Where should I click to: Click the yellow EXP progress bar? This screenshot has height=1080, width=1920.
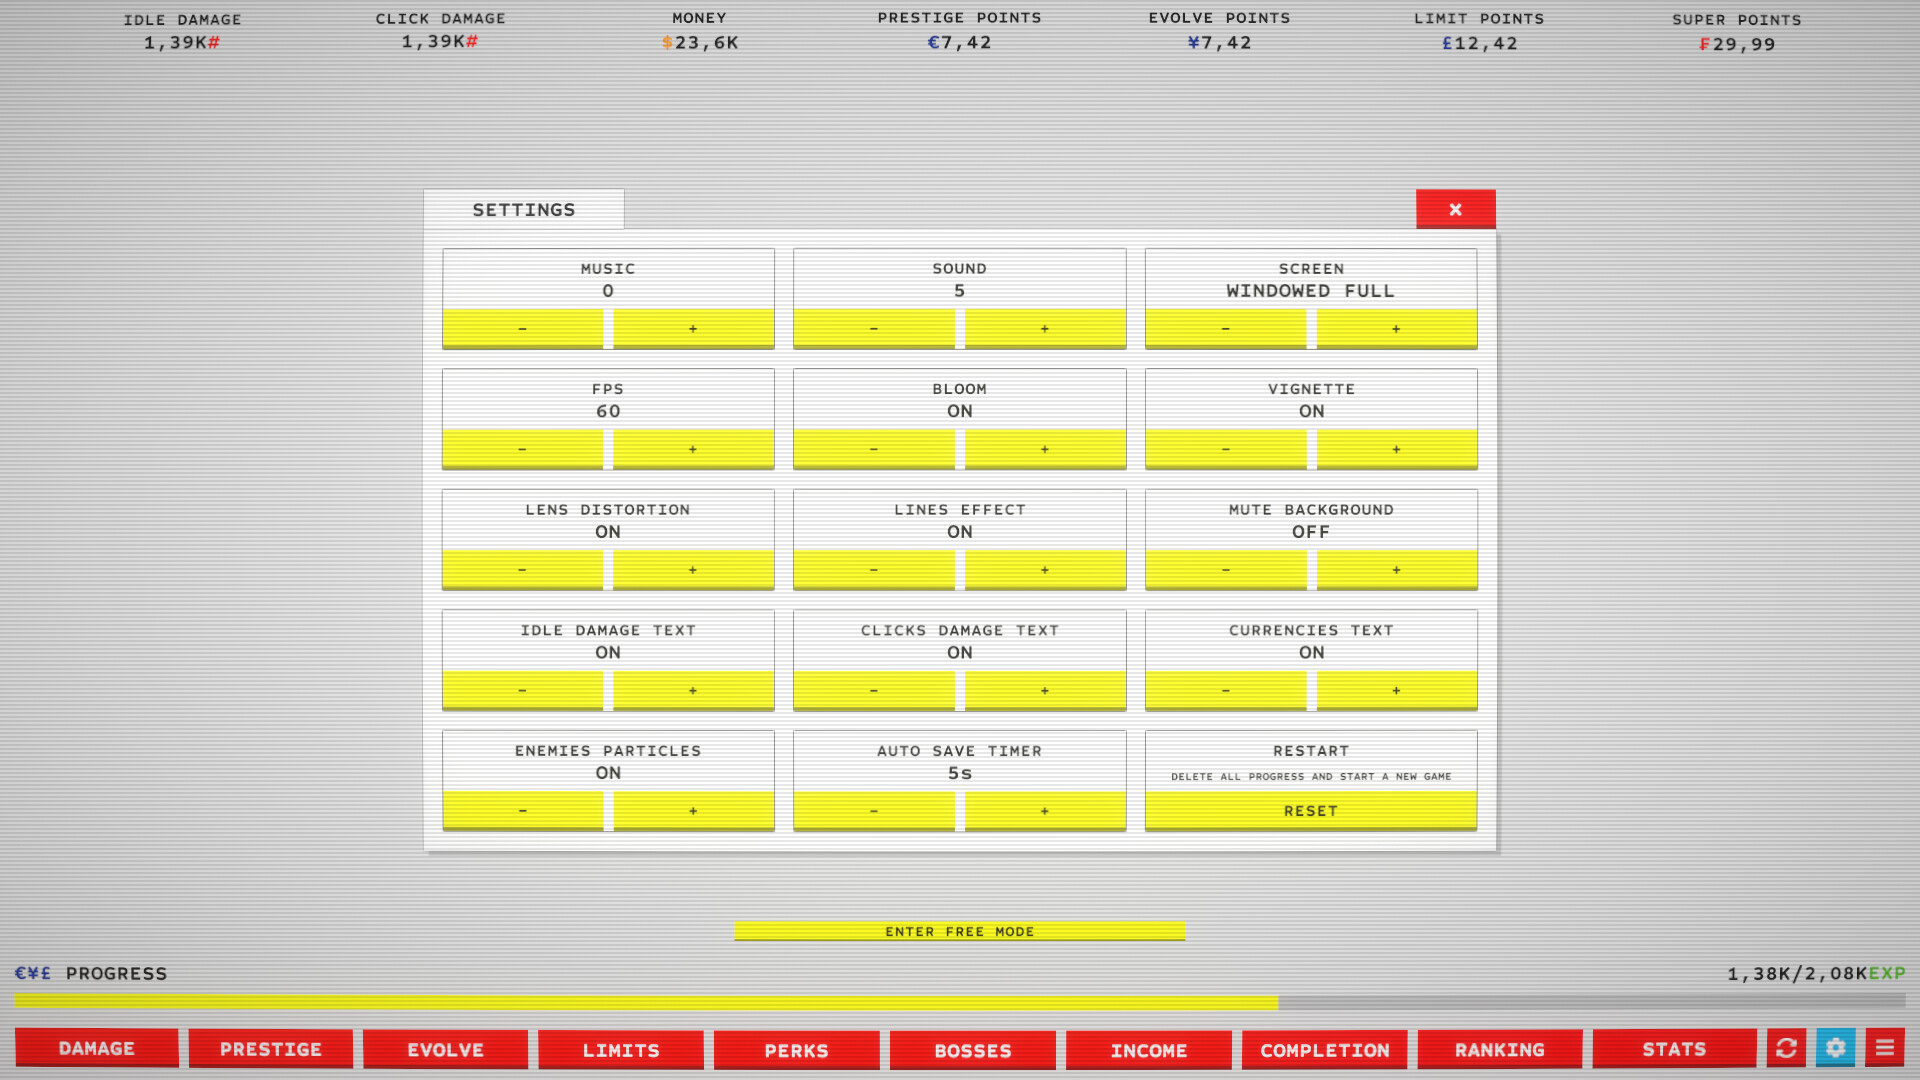click(x=646, y=1002)
